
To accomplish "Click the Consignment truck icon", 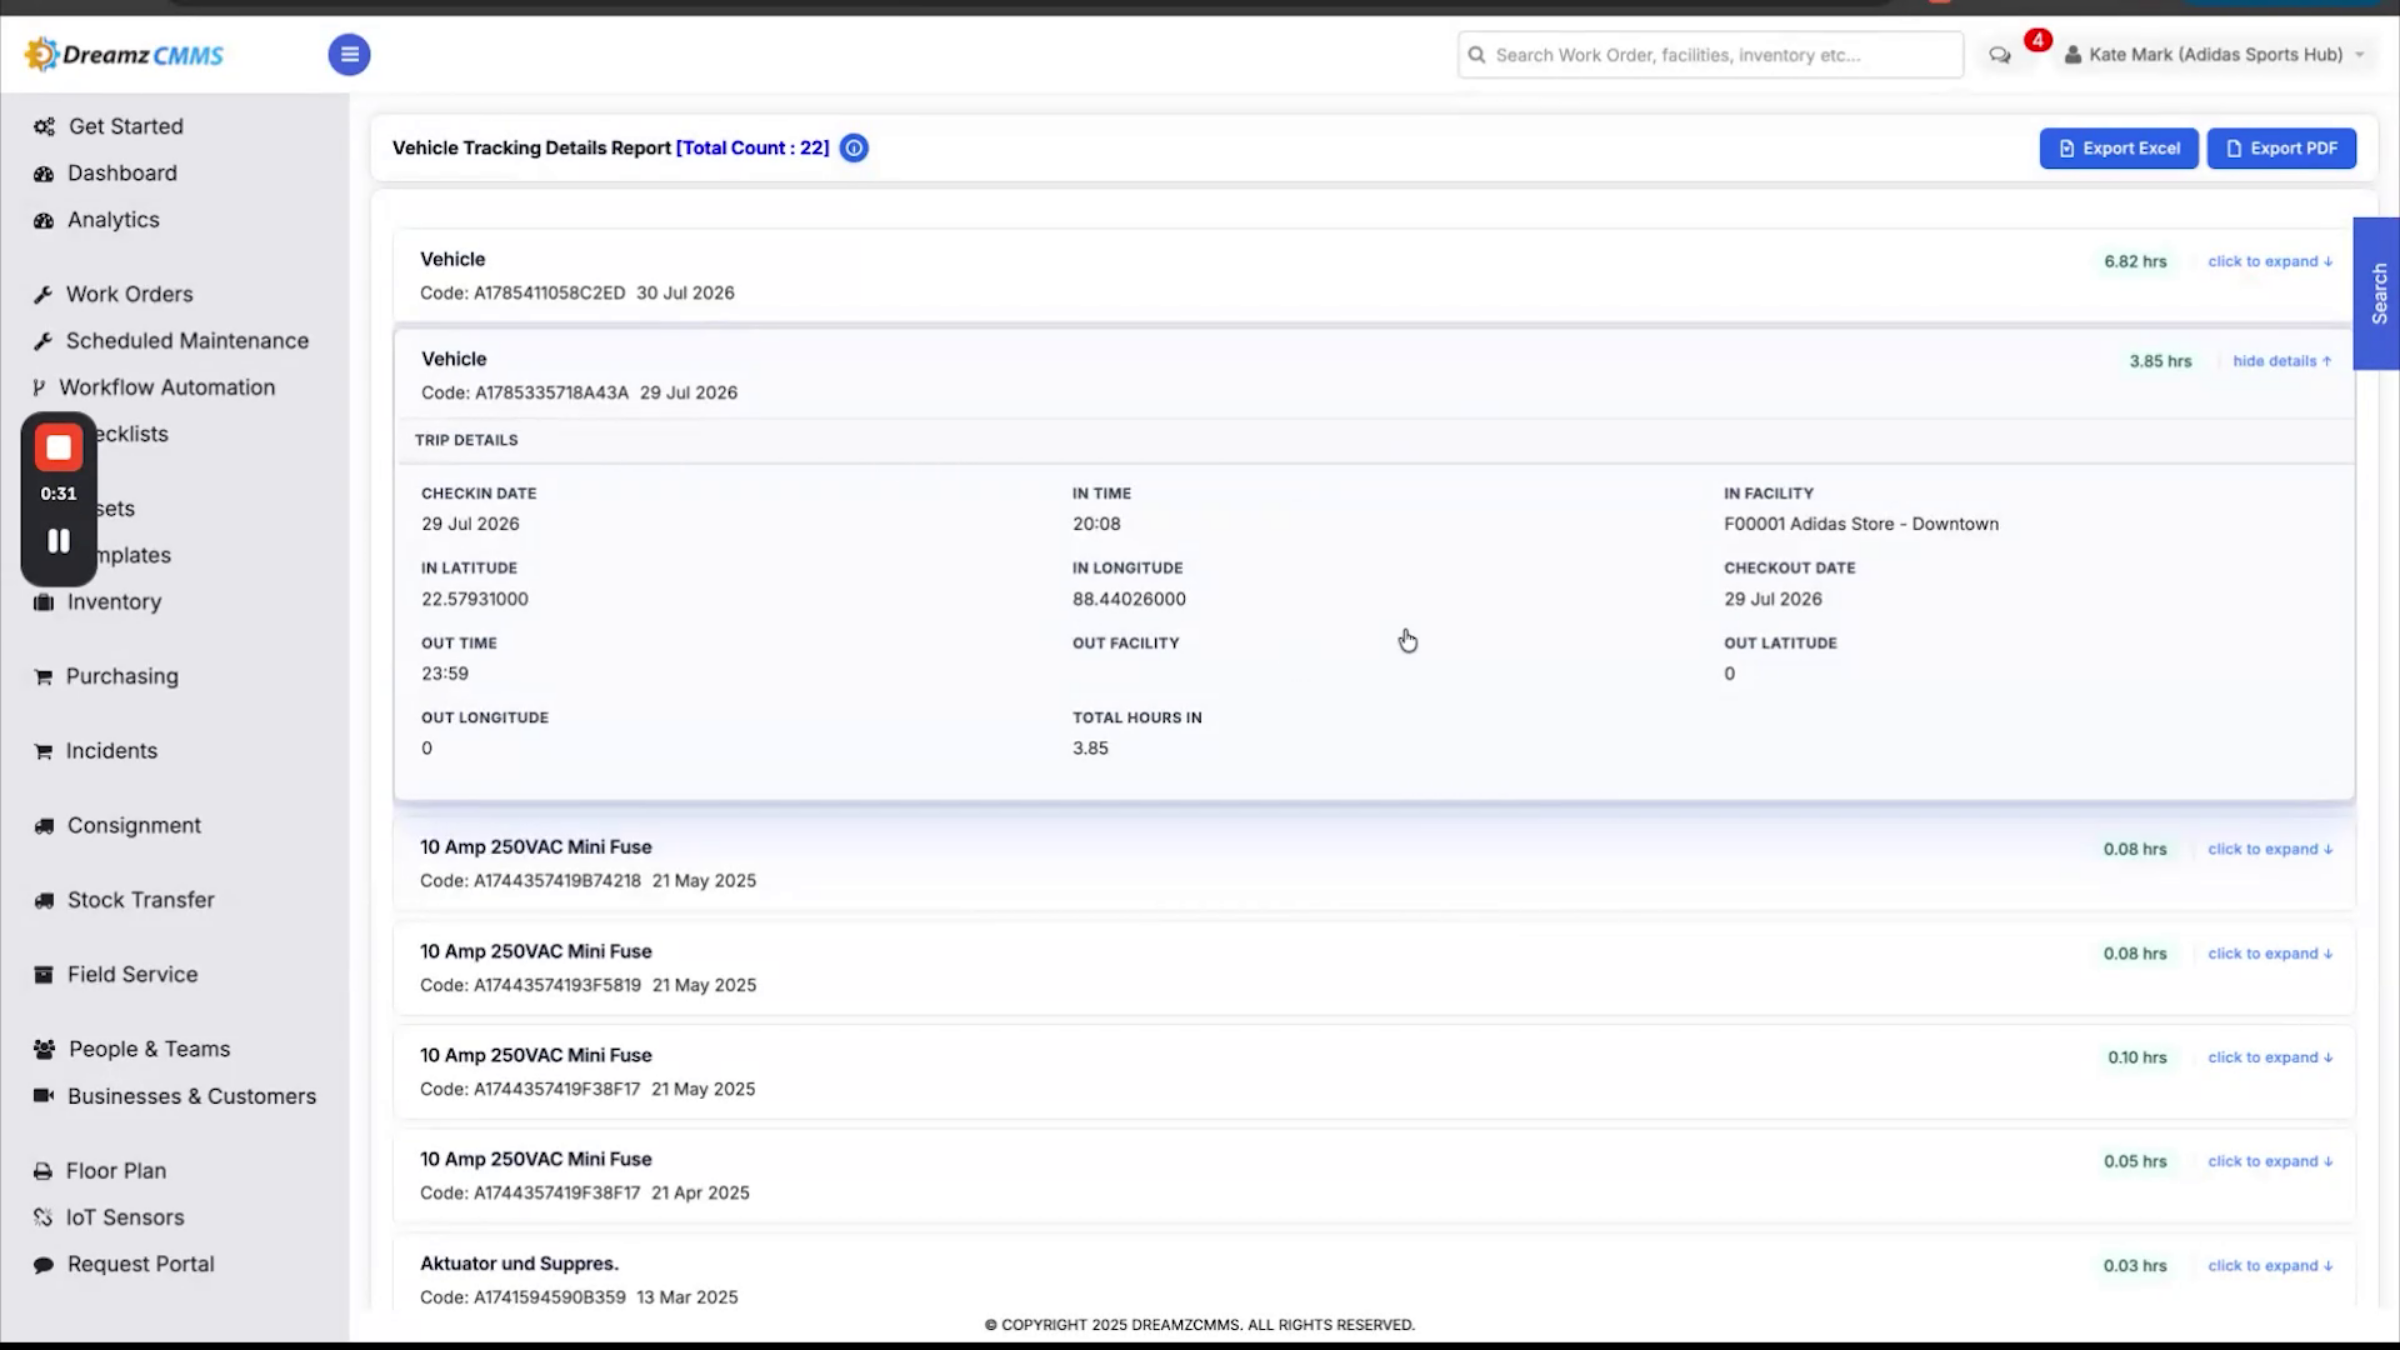I will click(44, 826).
